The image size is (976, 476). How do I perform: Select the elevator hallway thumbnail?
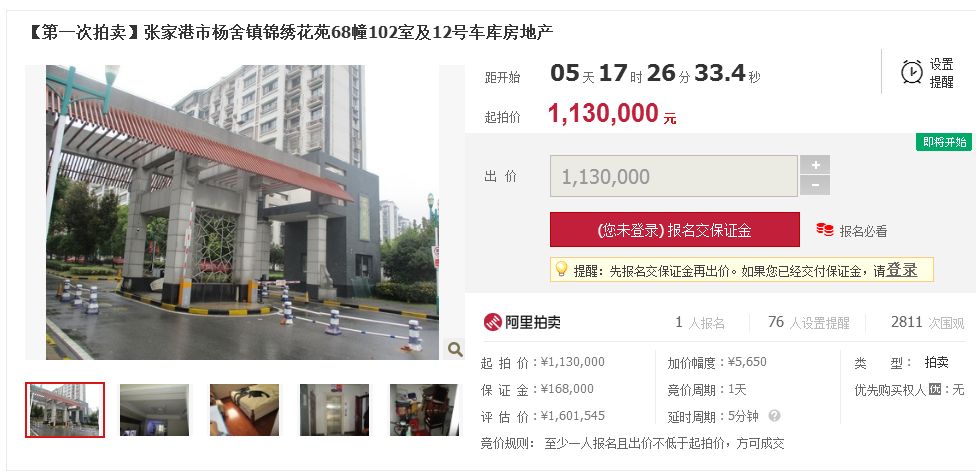tap(334, 410)
